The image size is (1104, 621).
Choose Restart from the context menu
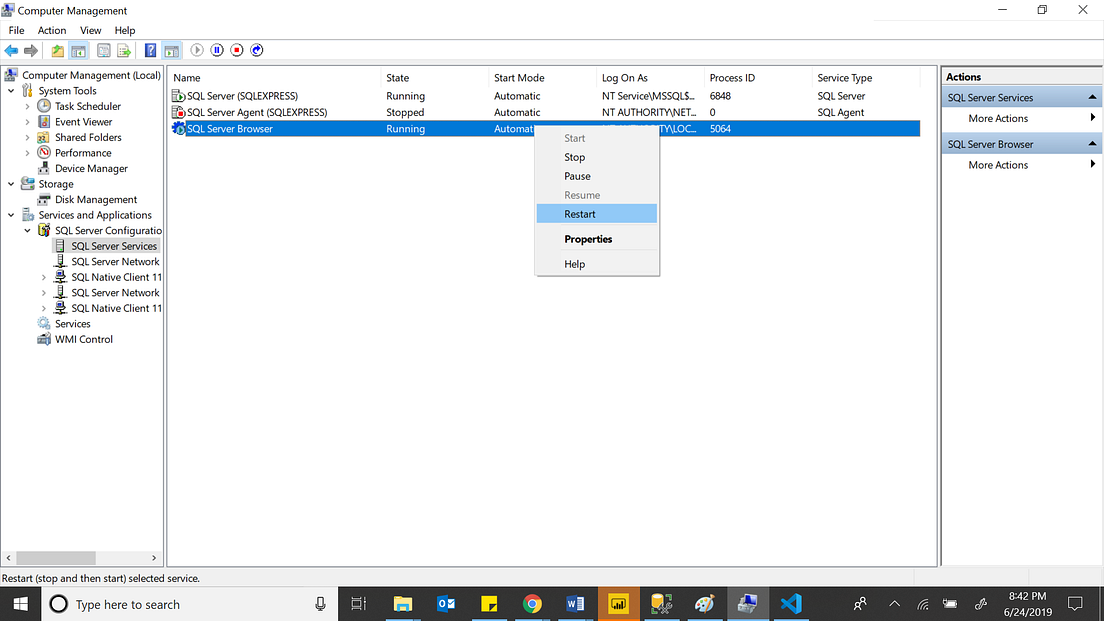581,213
